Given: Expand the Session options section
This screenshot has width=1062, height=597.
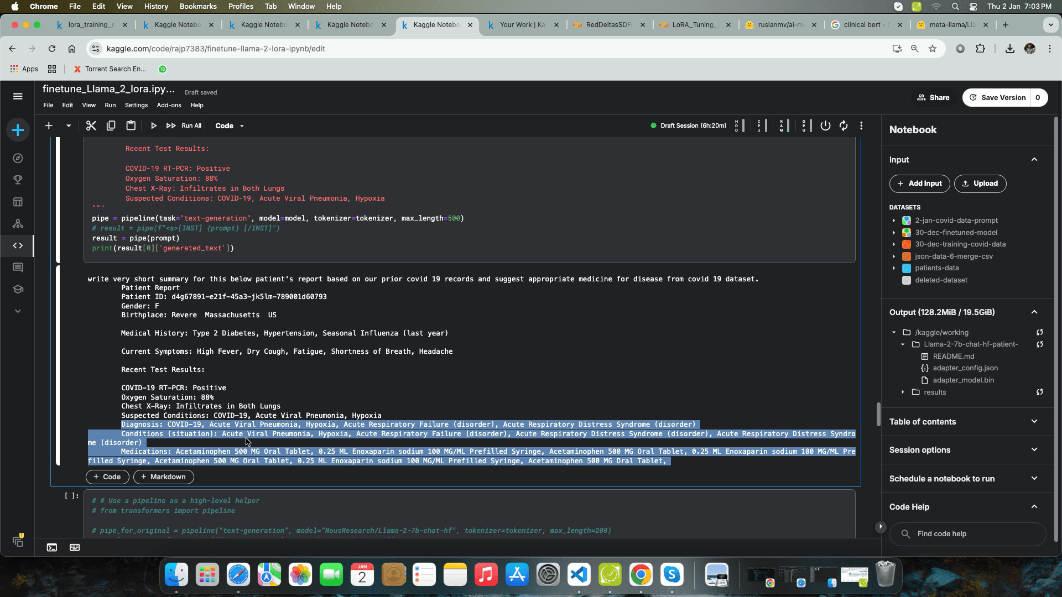Looking at the screenshot, I should 1034,450.
